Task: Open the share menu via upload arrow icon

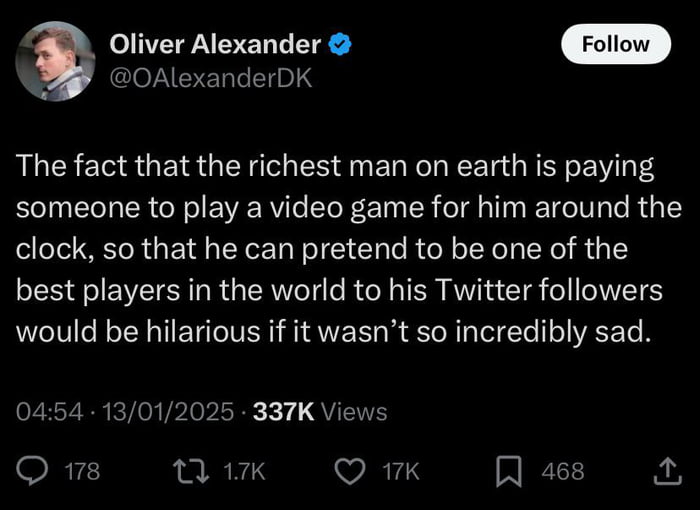Action: [x=666, y=471]
